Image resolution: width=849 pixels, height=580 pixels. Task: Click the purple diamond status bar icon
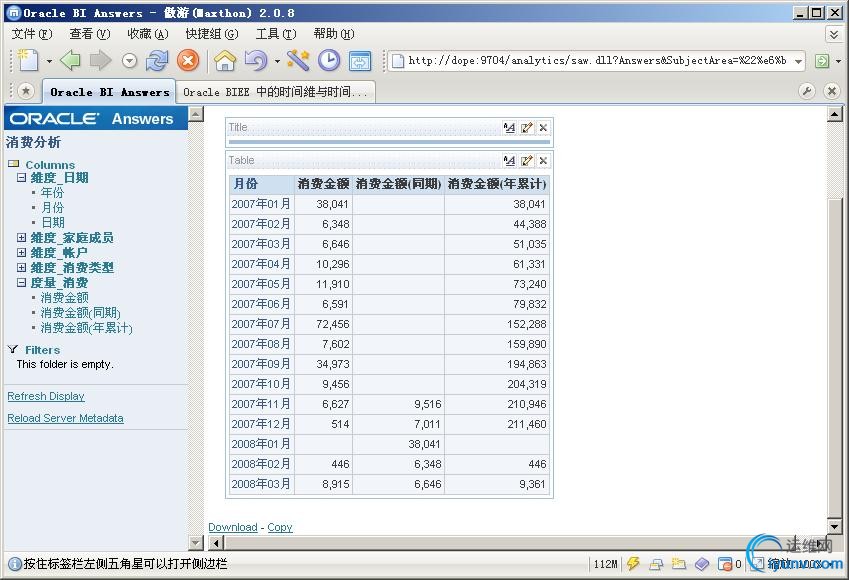pyautogui.click(x=702, y=564)
